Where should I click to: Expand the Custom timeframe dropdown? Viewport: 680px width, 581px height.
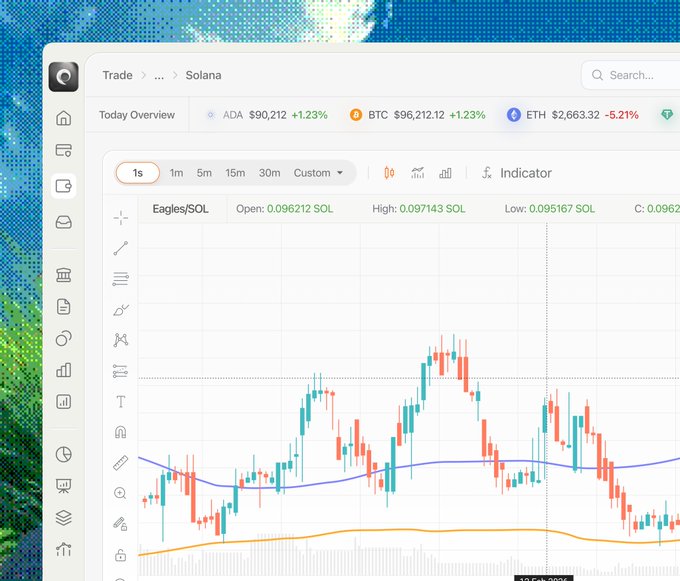click(318, 173)
